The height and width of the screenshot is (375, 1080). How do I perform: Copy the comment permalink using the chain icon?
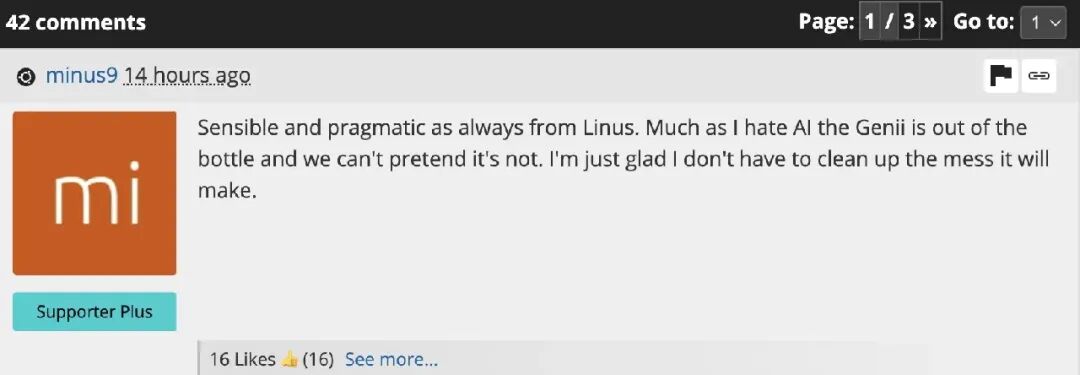click(x=1039, y=76)
